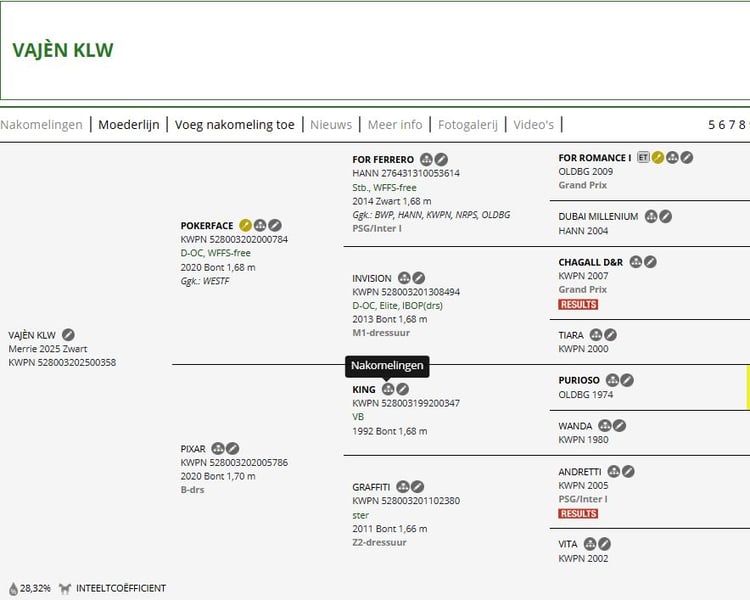750x600 pixels.
Task: Open the Voeg nakomeling toe tab
Action: pyautogui.click(x=235, y=125)
